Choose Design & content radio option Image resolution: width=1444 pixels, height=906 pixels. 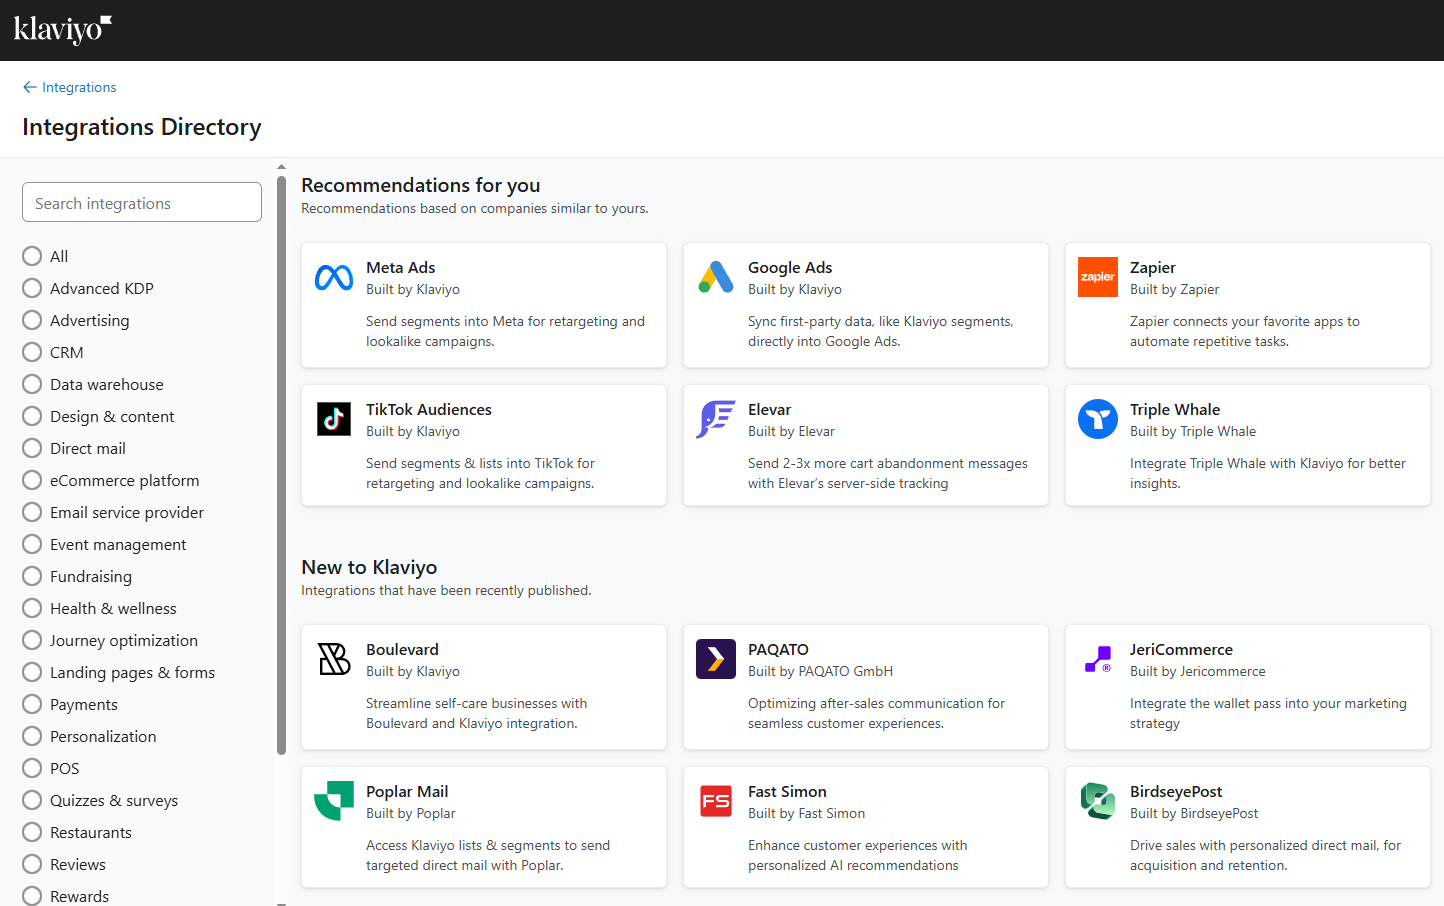[32, 416]
